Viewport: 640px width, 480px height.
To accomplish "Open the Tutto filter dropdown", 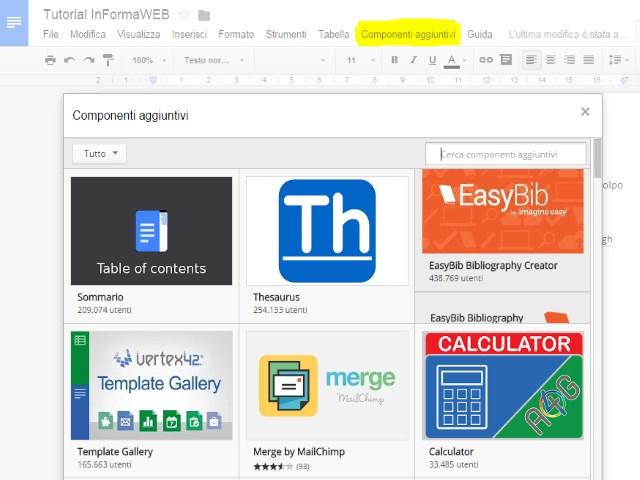I will click(x=100, y=153).
